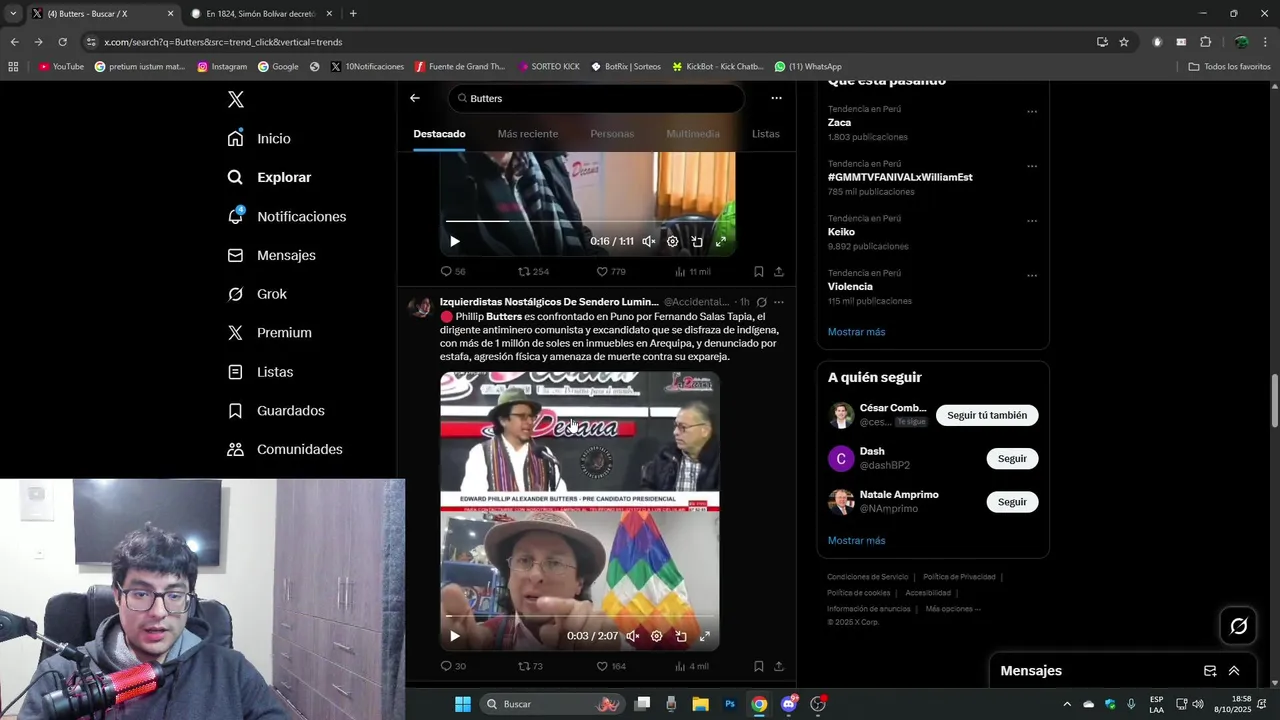Screen dimensions: 1280x720
Task: Share the post with 779 likes
Action: pos(779,271)
